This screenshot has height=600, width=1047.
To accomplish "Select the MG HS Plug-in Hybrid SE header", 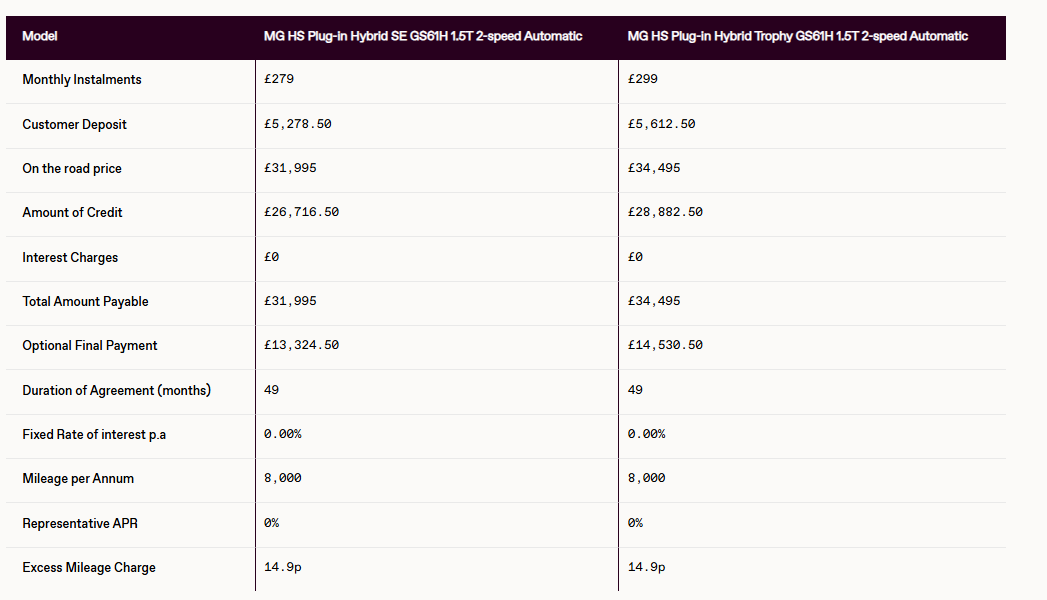I will pyautogui.click(x=423, y=36).
